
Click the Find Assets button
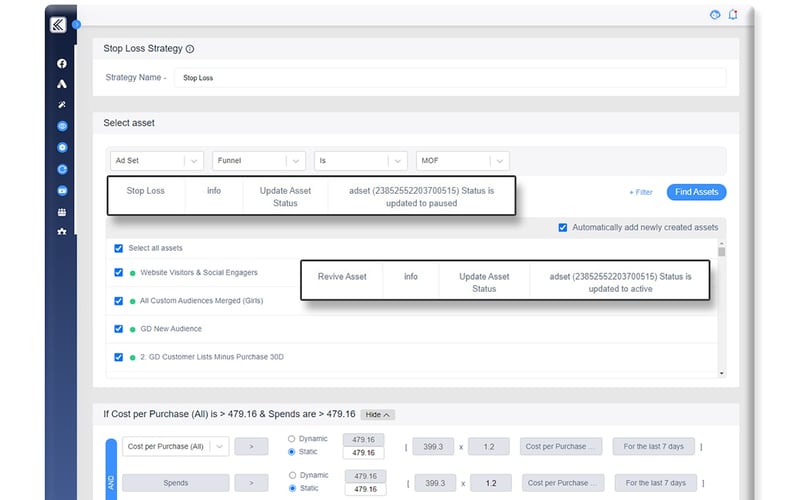coord(696,192)
